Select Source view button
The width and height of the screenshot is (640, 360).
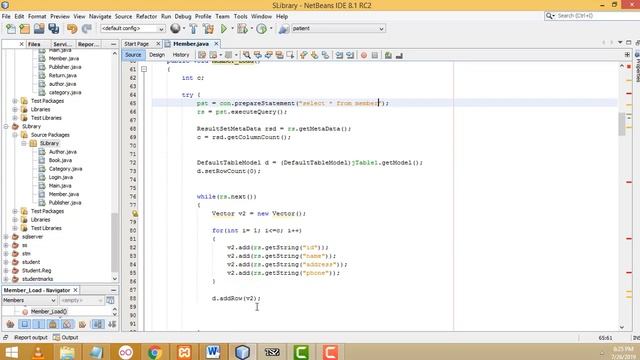pyautogui.click(x=133, y=55)
